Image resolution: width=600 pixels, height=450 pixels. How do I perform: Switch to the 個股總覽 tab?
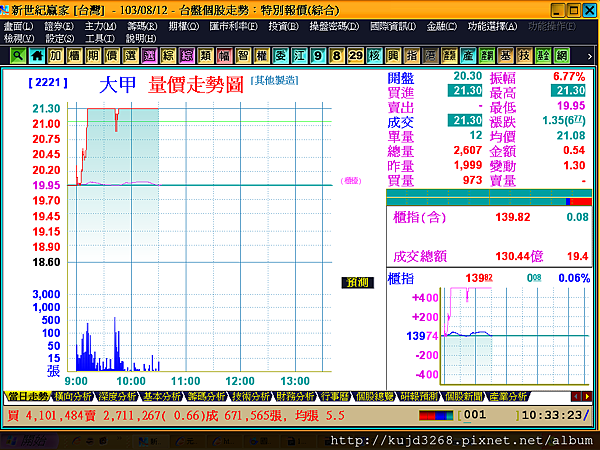pyautogui.click(x=374, y=396)
